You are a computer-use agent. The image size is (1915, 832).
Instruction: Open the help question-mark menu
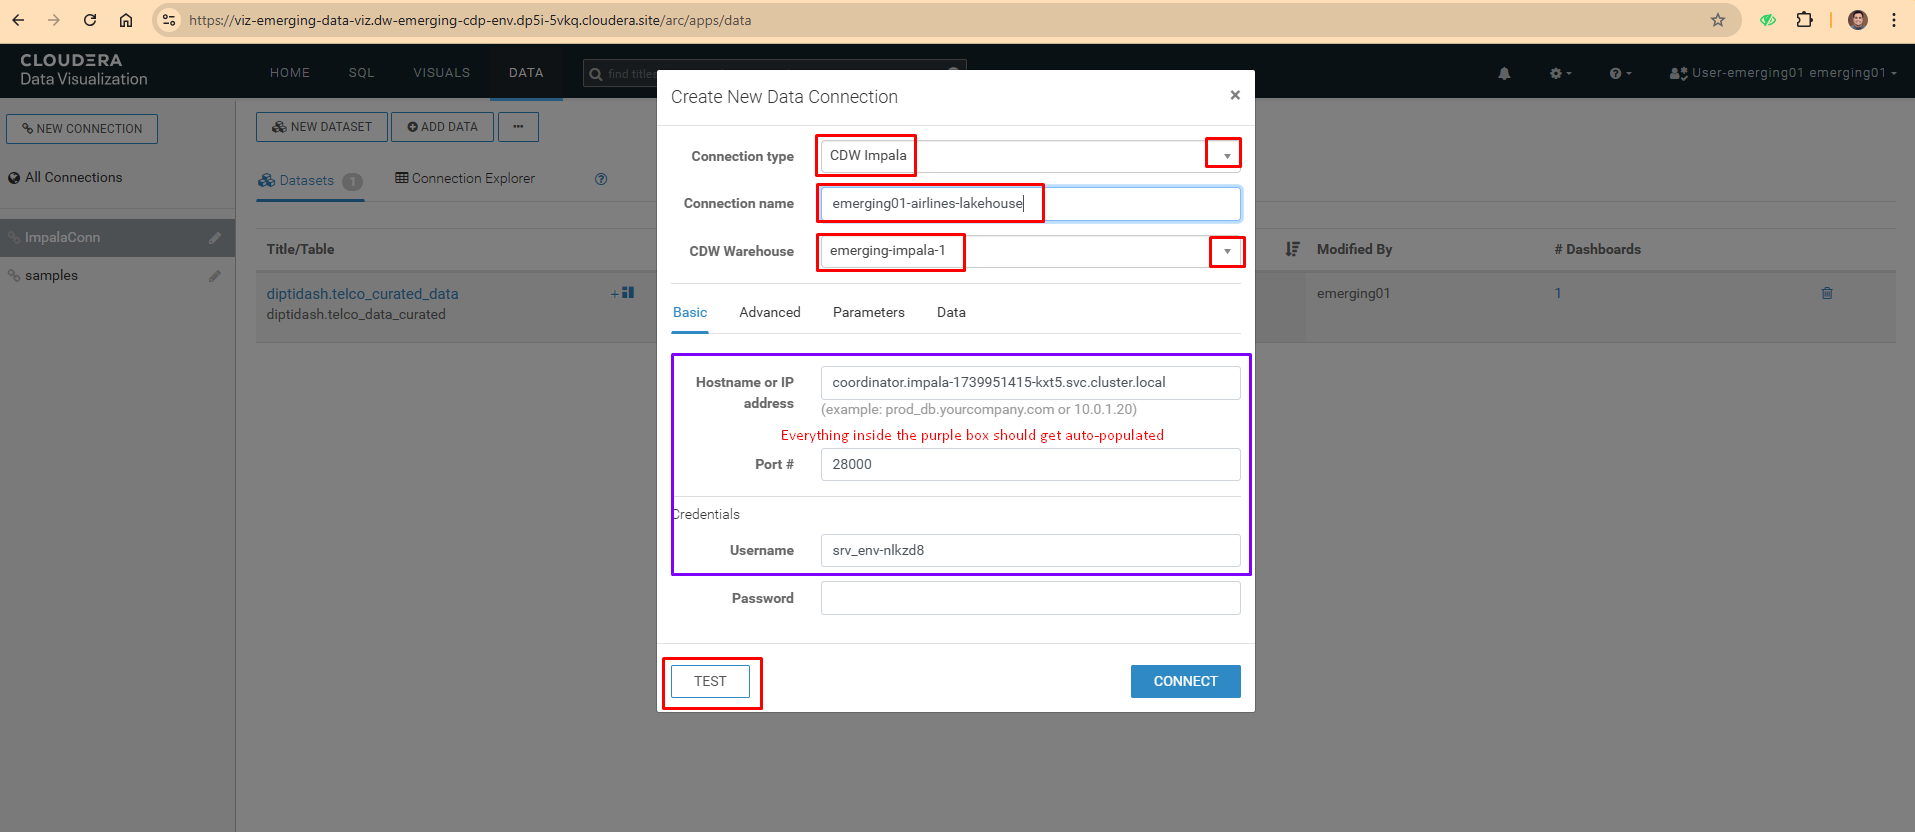tap(1620, 73)
